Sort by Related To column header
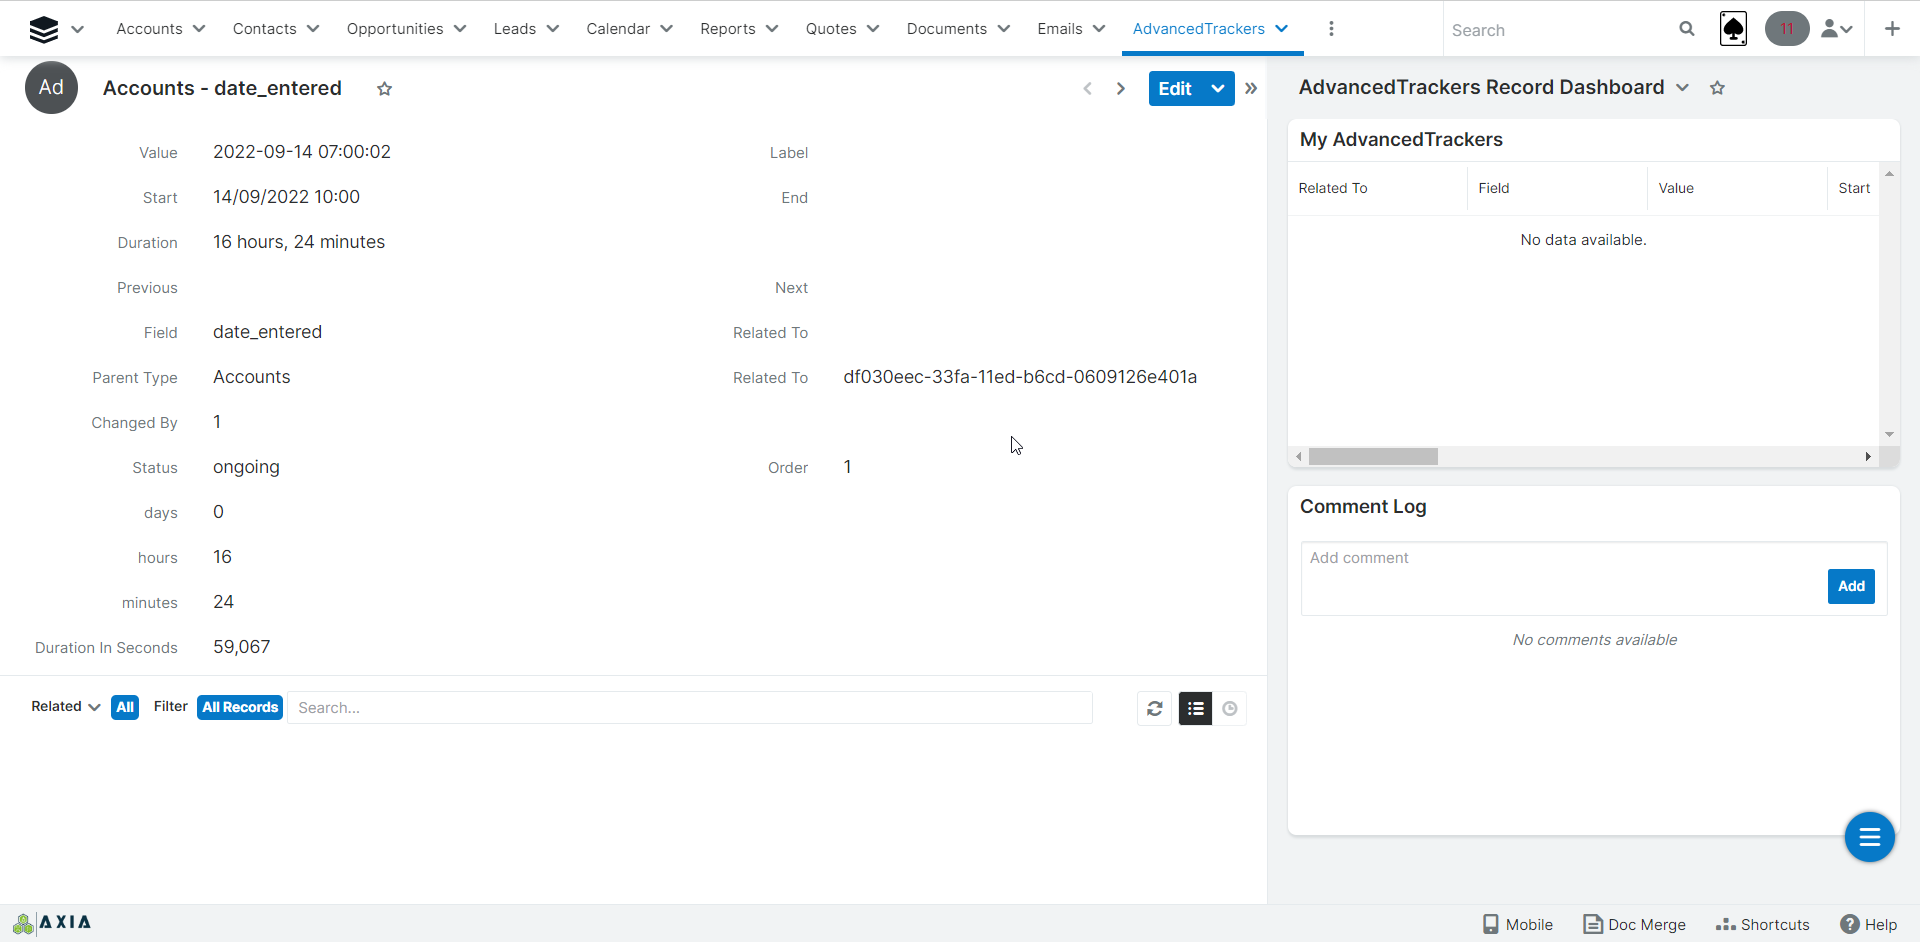The width and height of the screenshot is (1920, 942). (1333, 188)
